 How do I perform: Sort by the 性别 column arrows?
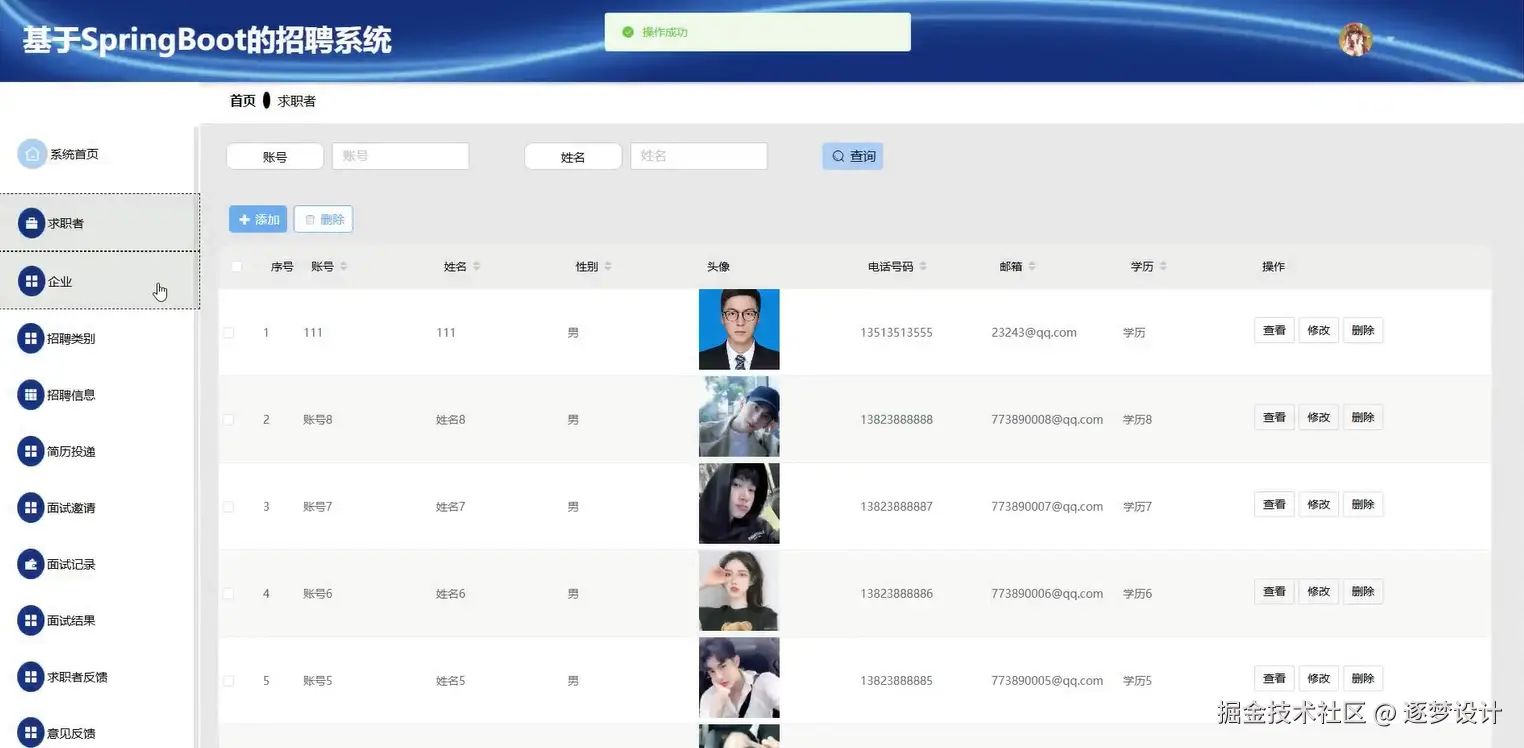(608, 266)
